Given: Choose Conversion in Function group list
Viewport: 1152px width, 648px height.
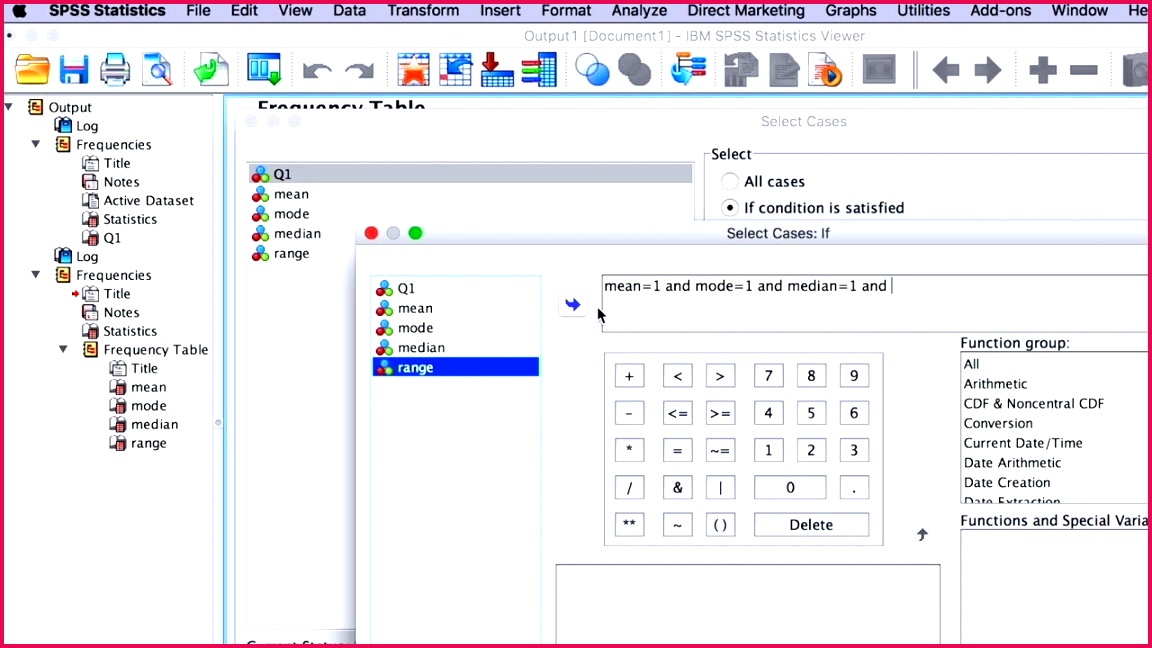Looking at the screenshot, I should (x=998, y=423).
